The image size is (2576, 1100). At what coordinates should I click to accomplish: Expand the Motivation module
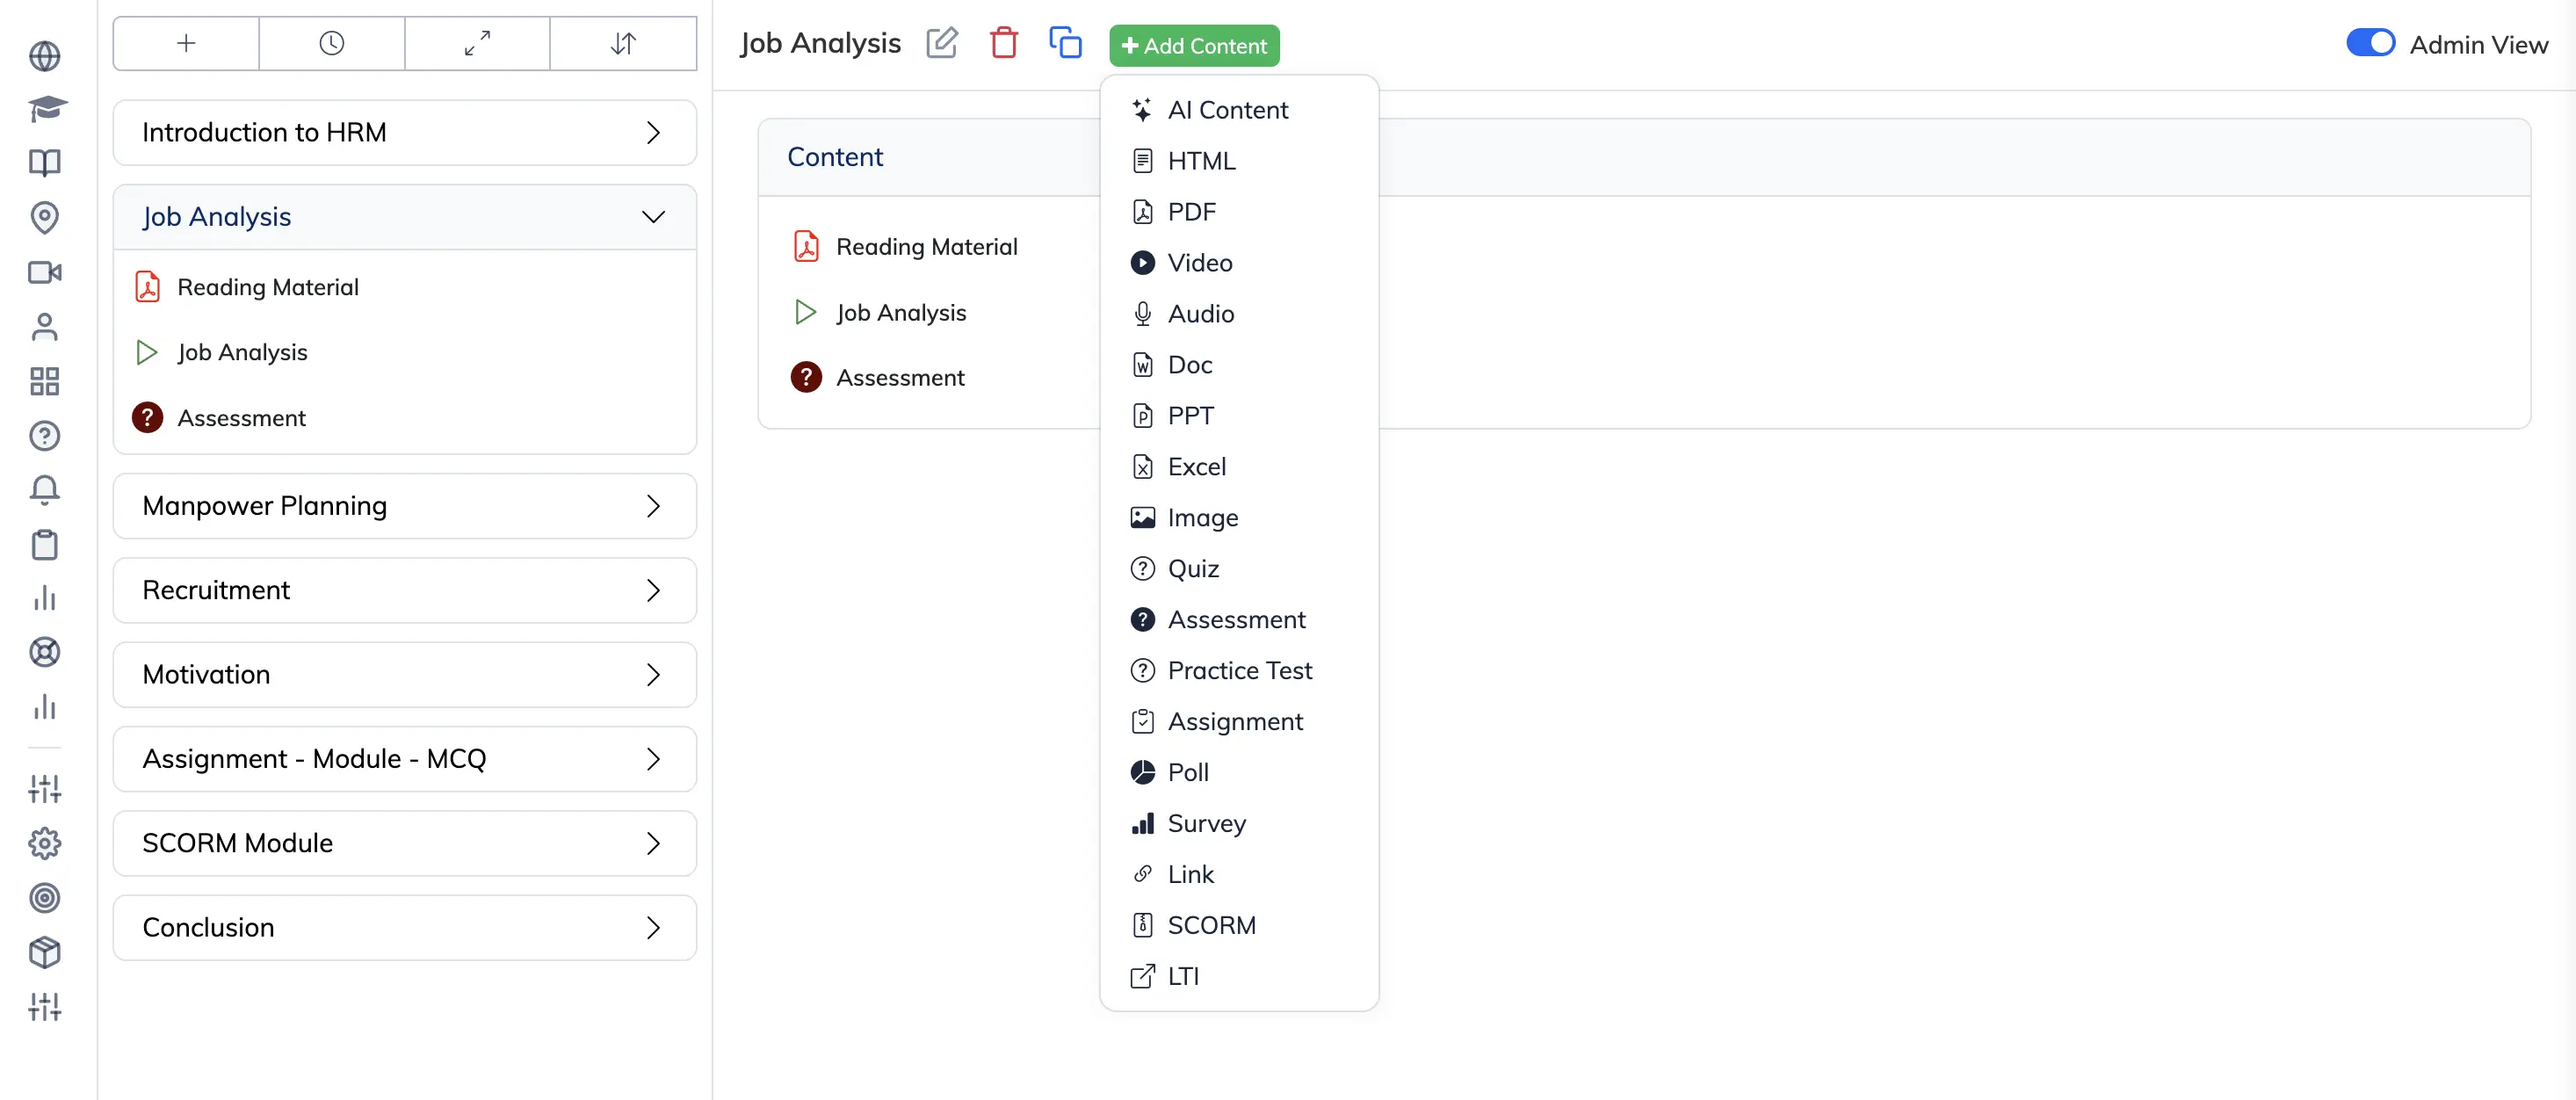(x=405, y=674)
